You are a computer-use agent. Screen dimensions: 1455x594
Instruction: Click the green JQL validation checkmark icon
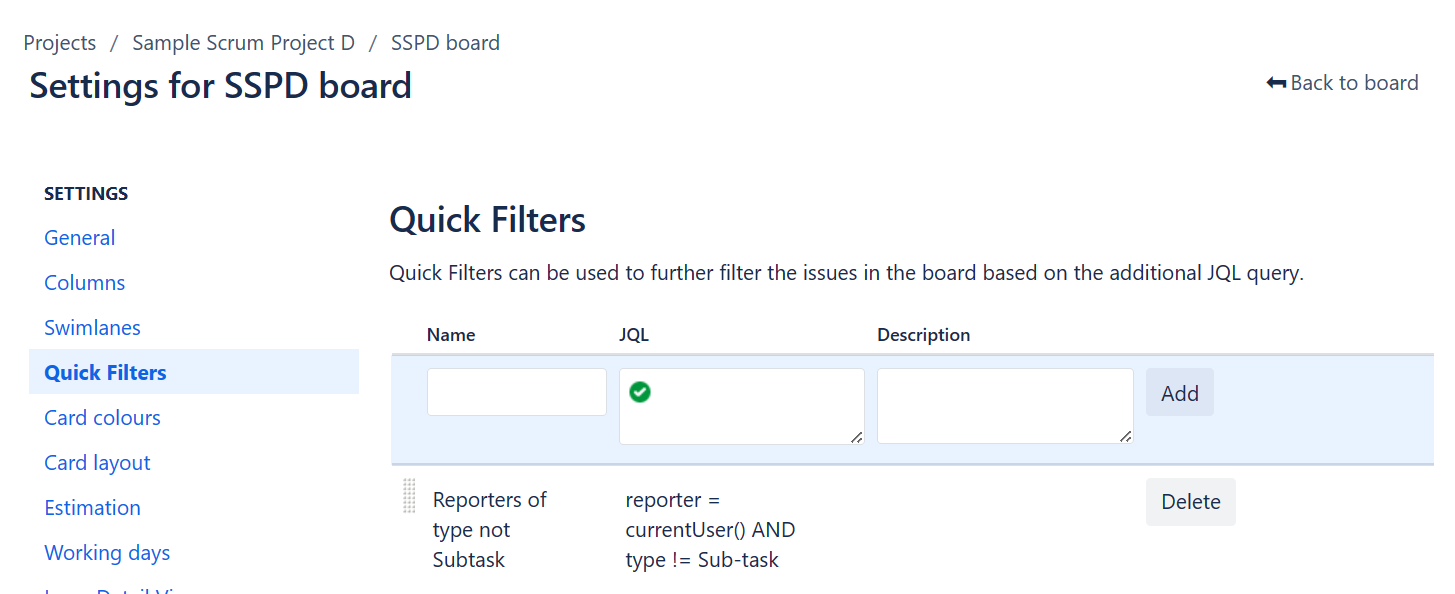coord(639,392)
